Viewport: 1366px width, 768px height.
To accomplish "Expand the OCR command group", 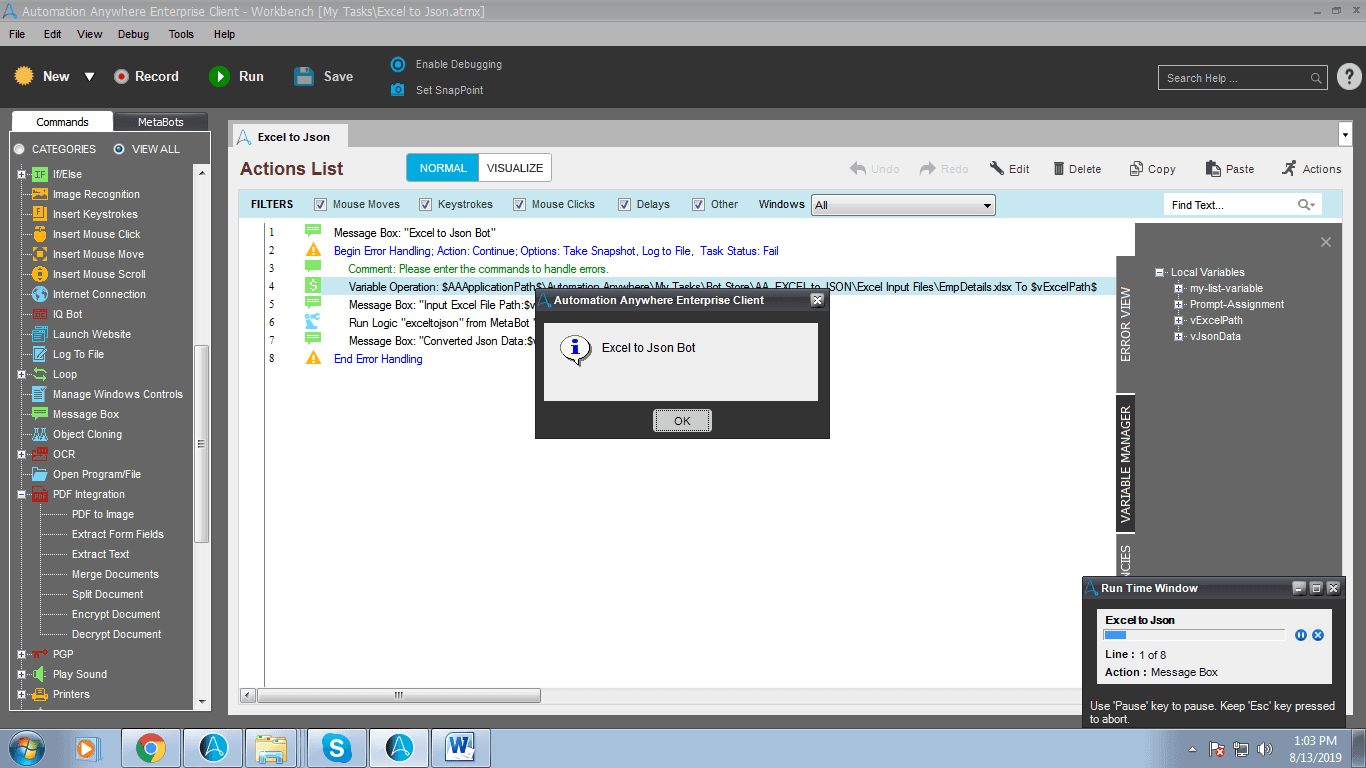I will pyautogui.click(x=22, y=454).
